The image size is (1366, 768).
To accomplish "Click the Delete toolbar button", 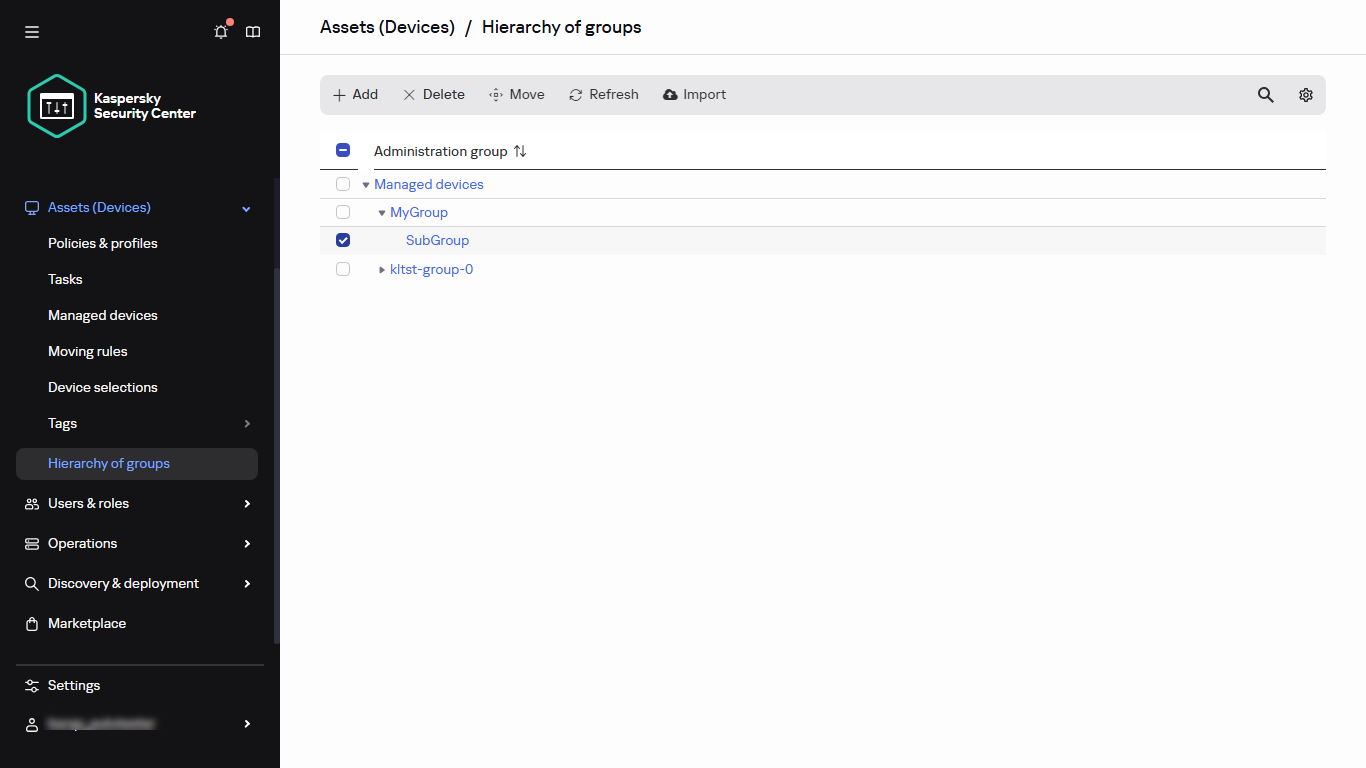I will 433,95.
